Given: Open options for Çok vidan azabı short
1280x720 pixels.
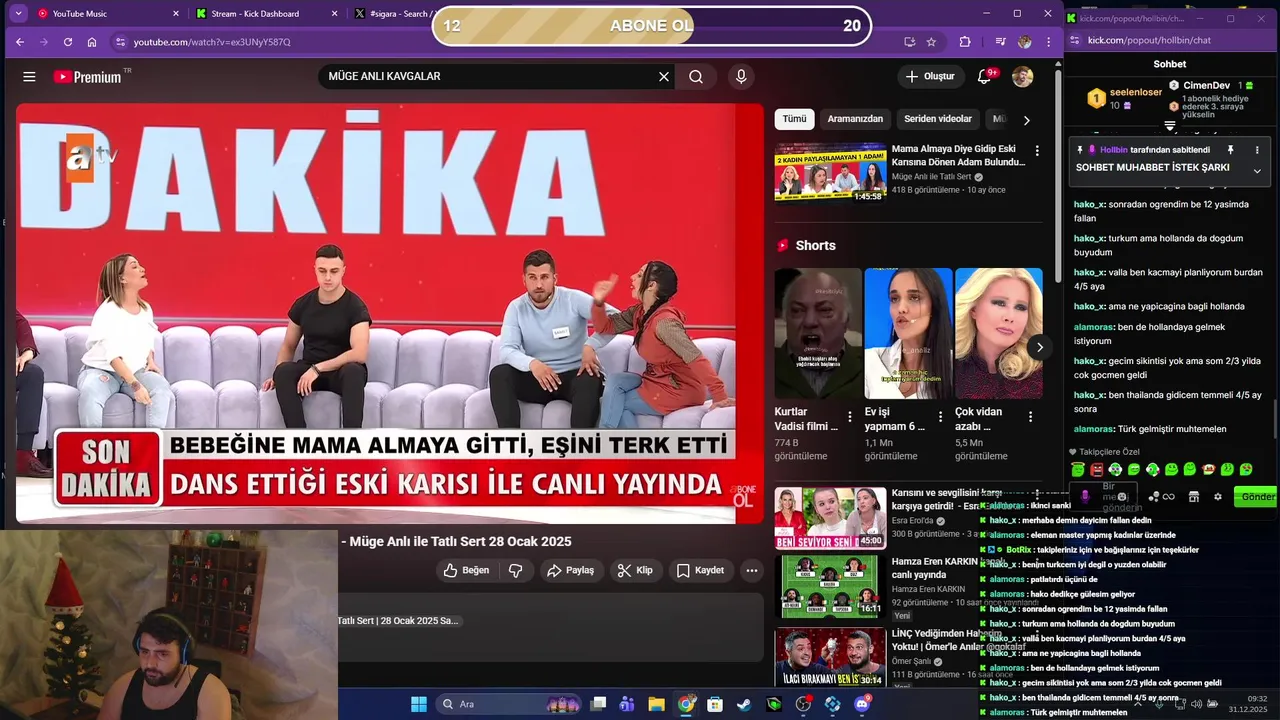Looking at the screenshot, I should coord(1031,417).
